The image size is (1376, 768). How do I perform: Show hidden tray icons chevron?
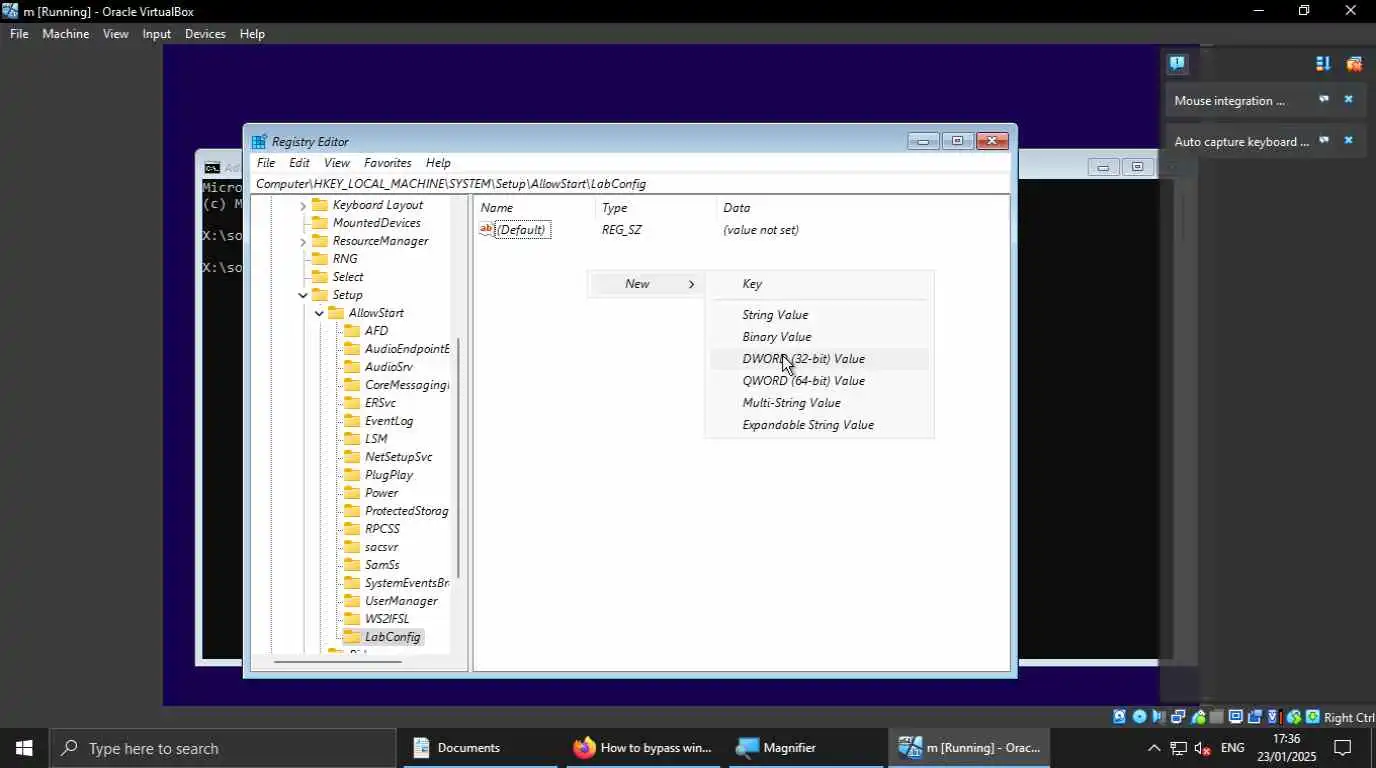(x=1154, y=748)
